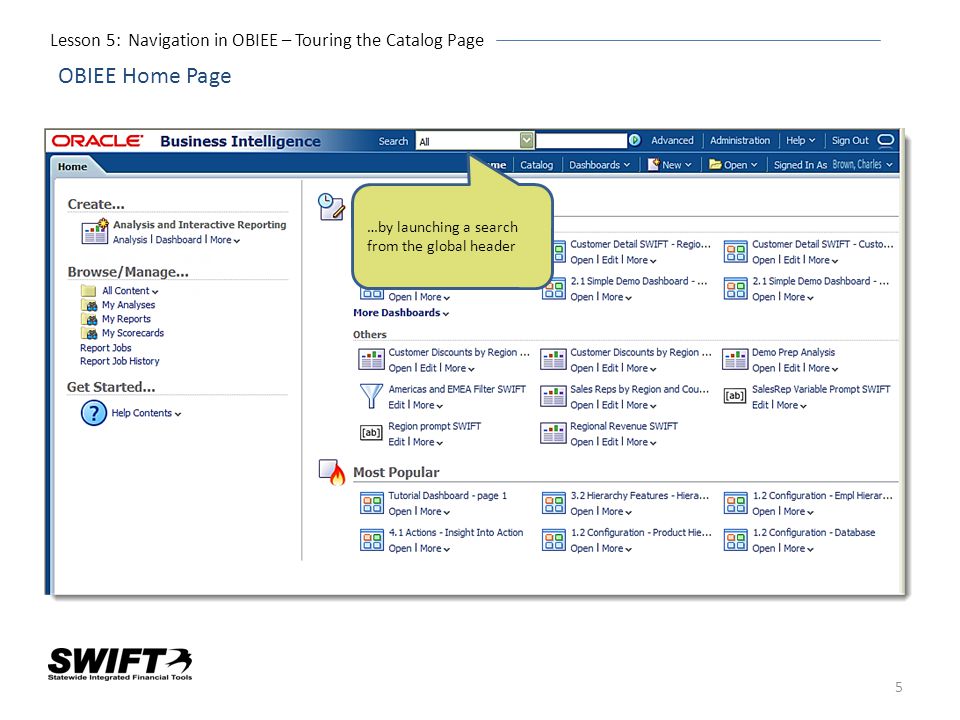Open Report Jobs
The height and width of the screenshot is (720, 960).
(105, 348)
